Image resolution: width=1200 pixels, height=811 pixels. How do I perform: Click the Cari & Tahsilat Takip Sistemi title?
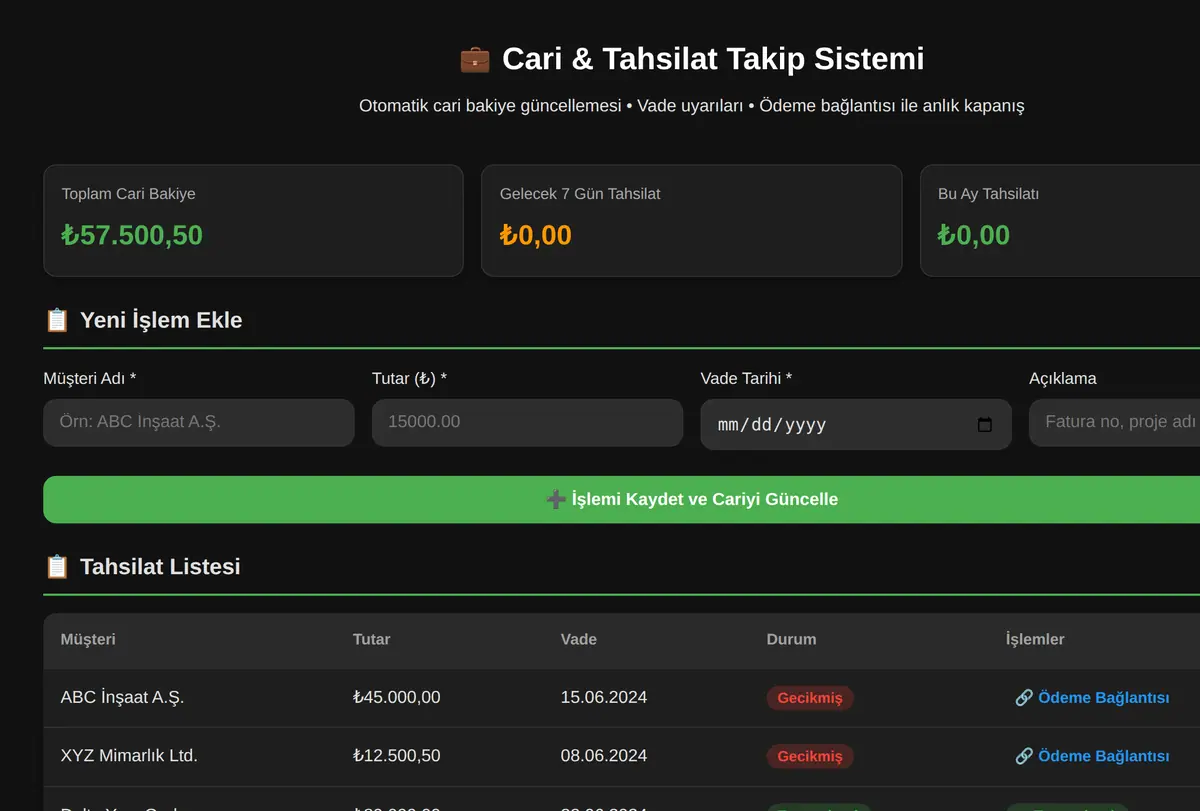(713, 59)
